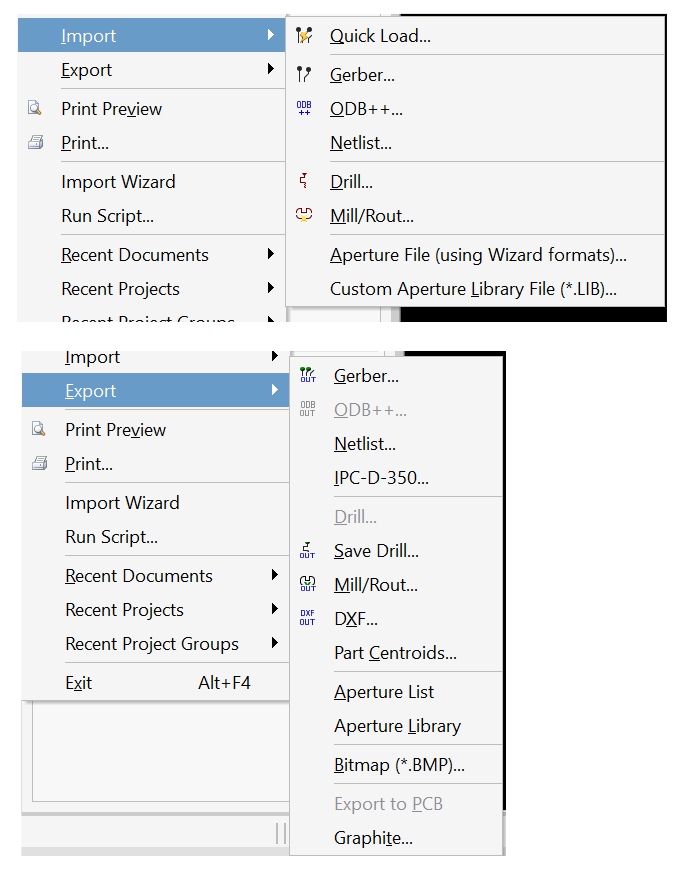Click Save Drill icon in Export submenu
The image size is (681, 875).
[x=308, y=550]
